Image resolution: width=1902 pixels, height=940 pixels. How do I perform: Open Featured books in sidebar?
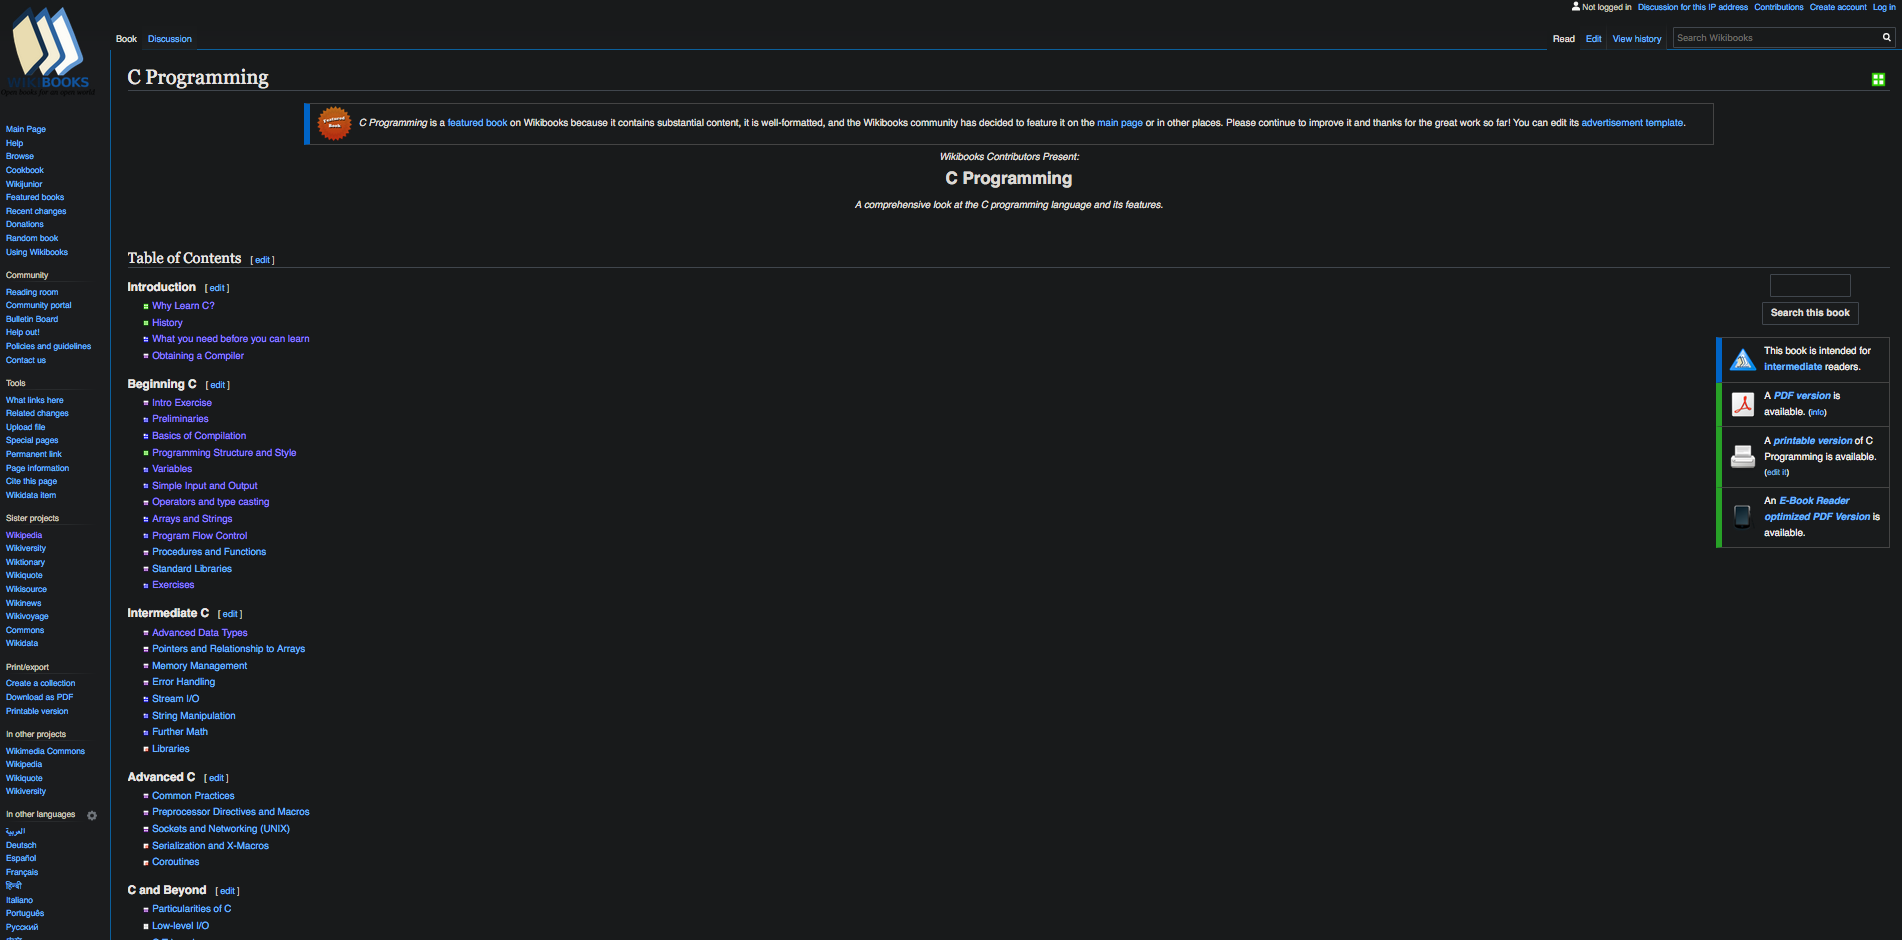coord(35,198)
